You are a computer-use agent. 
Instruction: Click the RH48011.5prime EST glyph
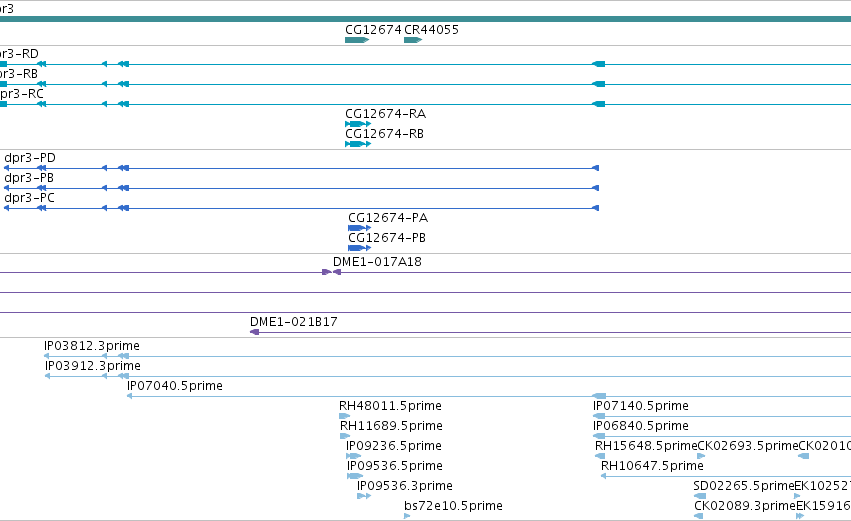click(x=345, y=416)
